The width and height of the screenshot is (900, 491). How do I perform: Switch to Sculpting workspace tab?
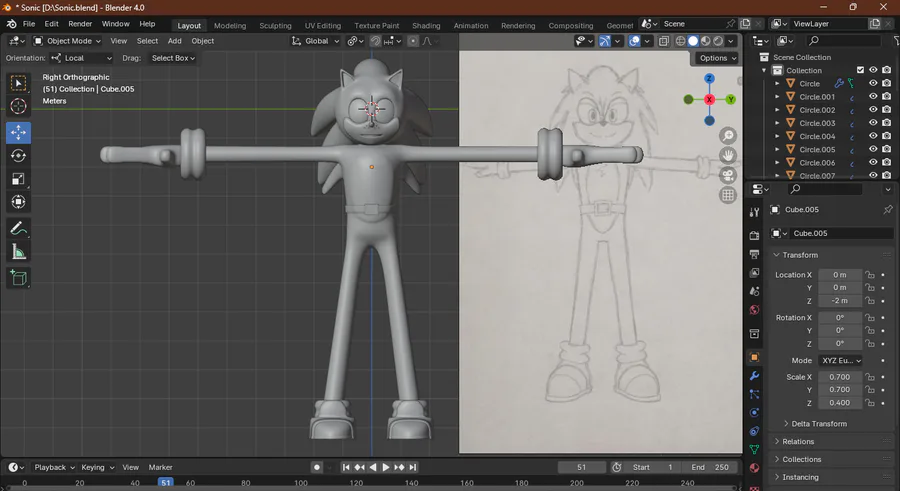(x=275, y=25)
